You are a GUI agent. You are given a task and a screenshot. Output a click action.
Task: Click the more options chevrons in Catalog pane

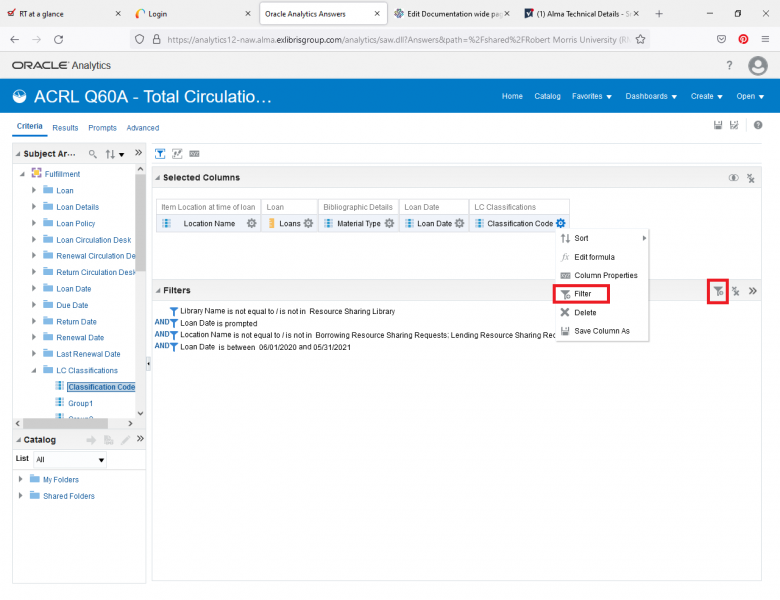(140, 439)
